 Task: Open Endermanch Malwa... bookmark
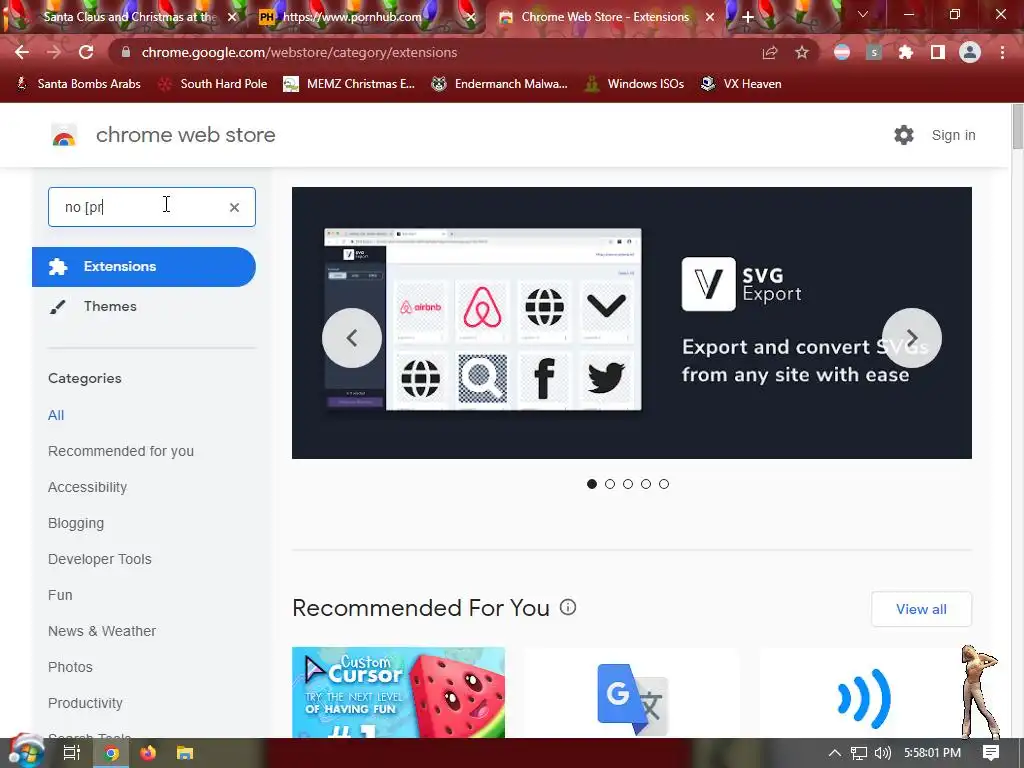tap(500, 84)
